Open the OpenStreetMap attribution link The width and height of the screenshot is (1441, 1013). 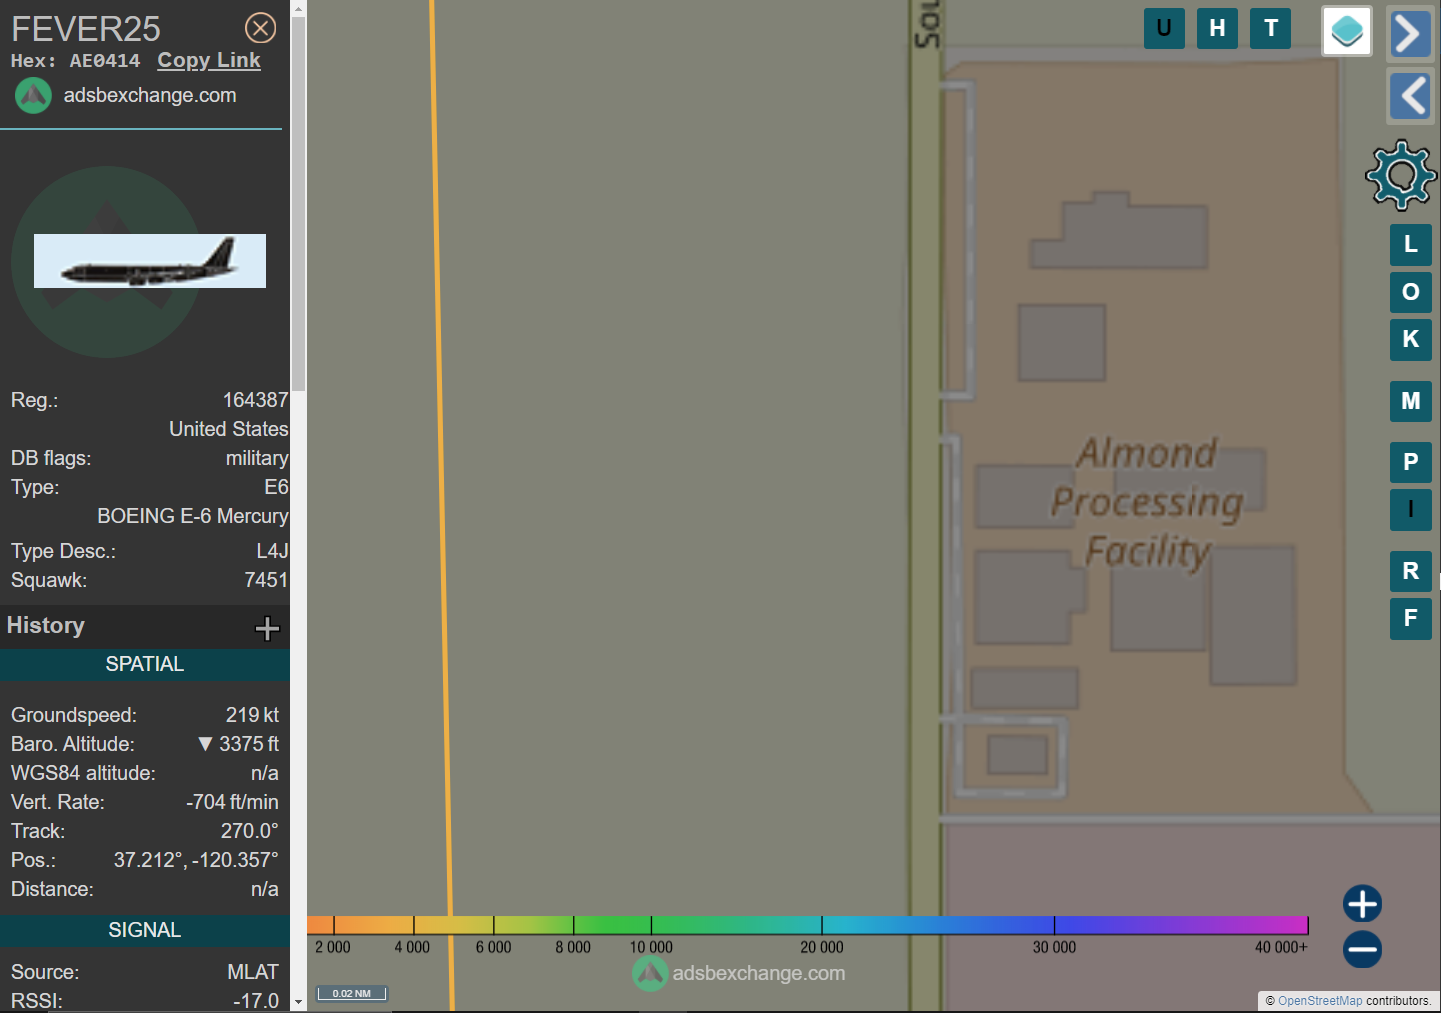1320,1001
